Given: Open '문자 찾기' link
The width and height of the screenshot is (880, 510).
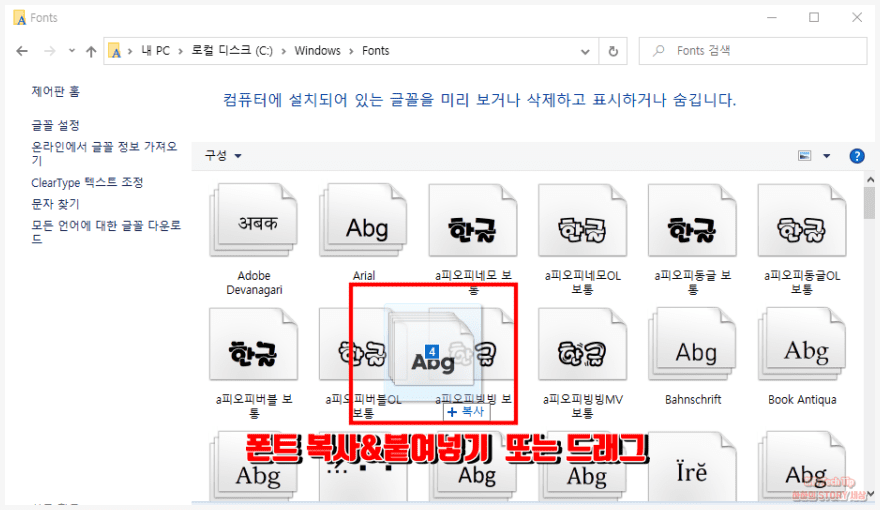Looking at the screenshot, I should click(56, 204).
